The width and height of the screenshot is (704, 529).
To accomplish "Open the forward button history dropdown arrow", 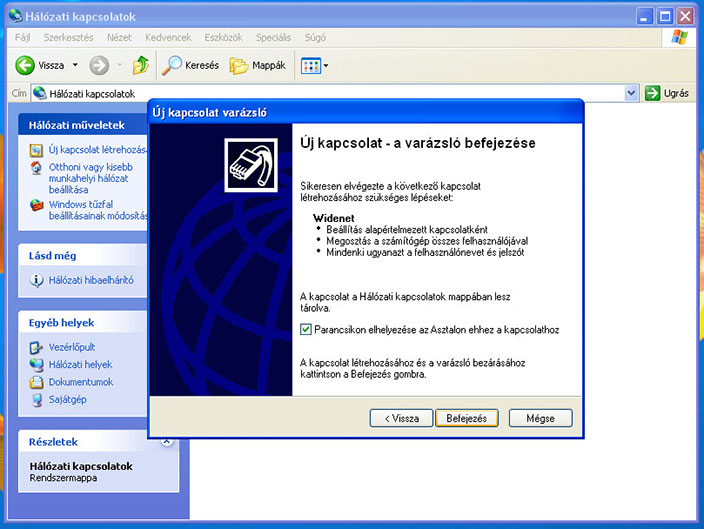I will tap(119, 65).
